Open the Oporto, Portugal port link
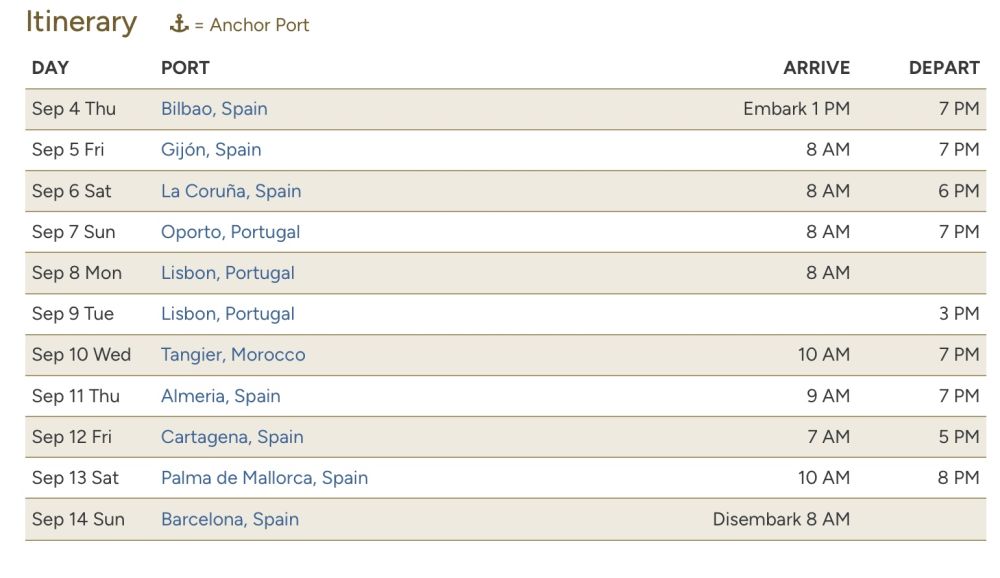The image size is (1000, 578). coord(230,232)
